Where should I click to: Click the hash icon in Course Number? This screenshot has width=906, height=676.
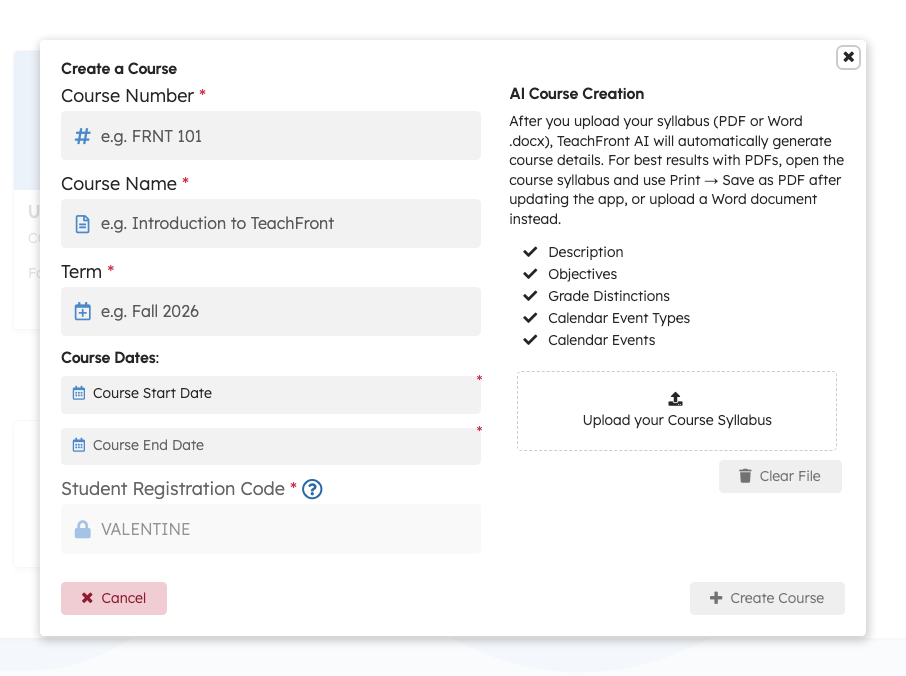click(x=83, y=136)
